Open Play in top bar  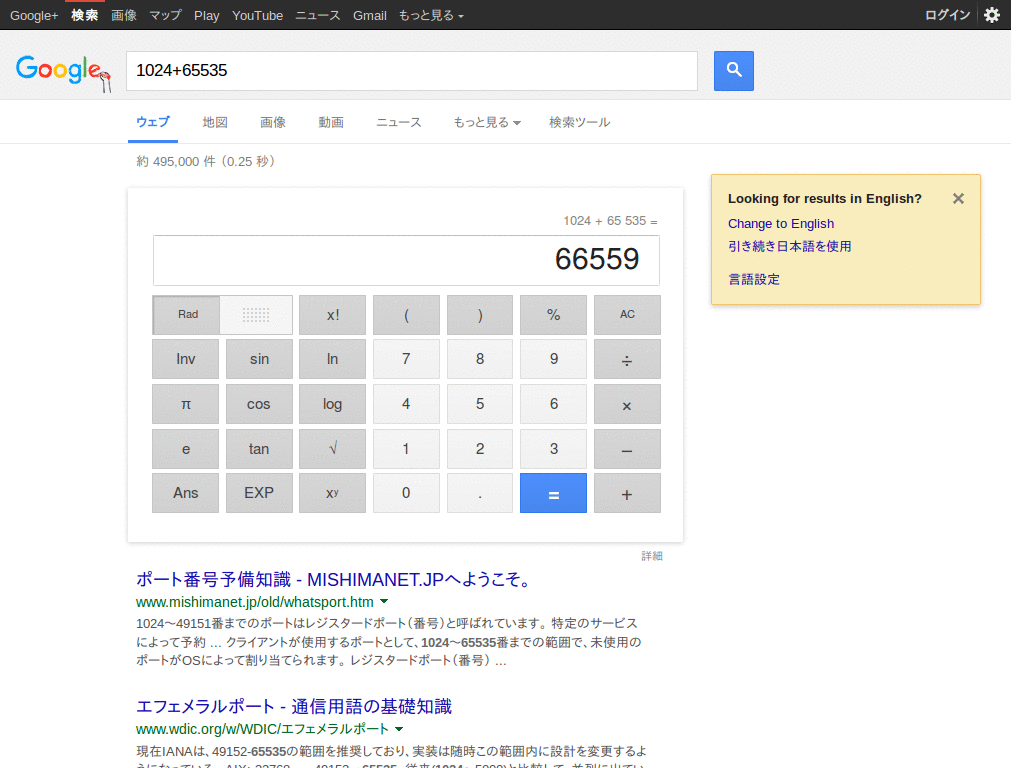click(206, 15)
